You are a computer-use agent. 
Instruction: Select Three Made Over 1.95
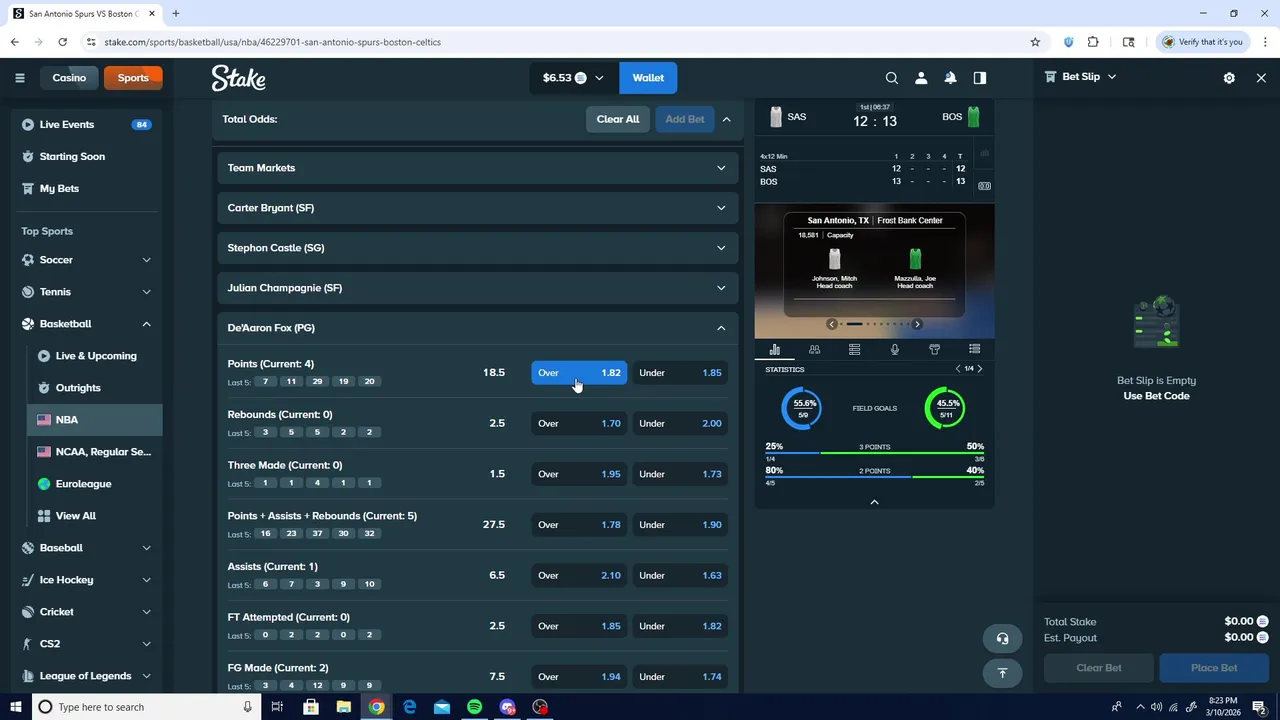click(579, 474)
